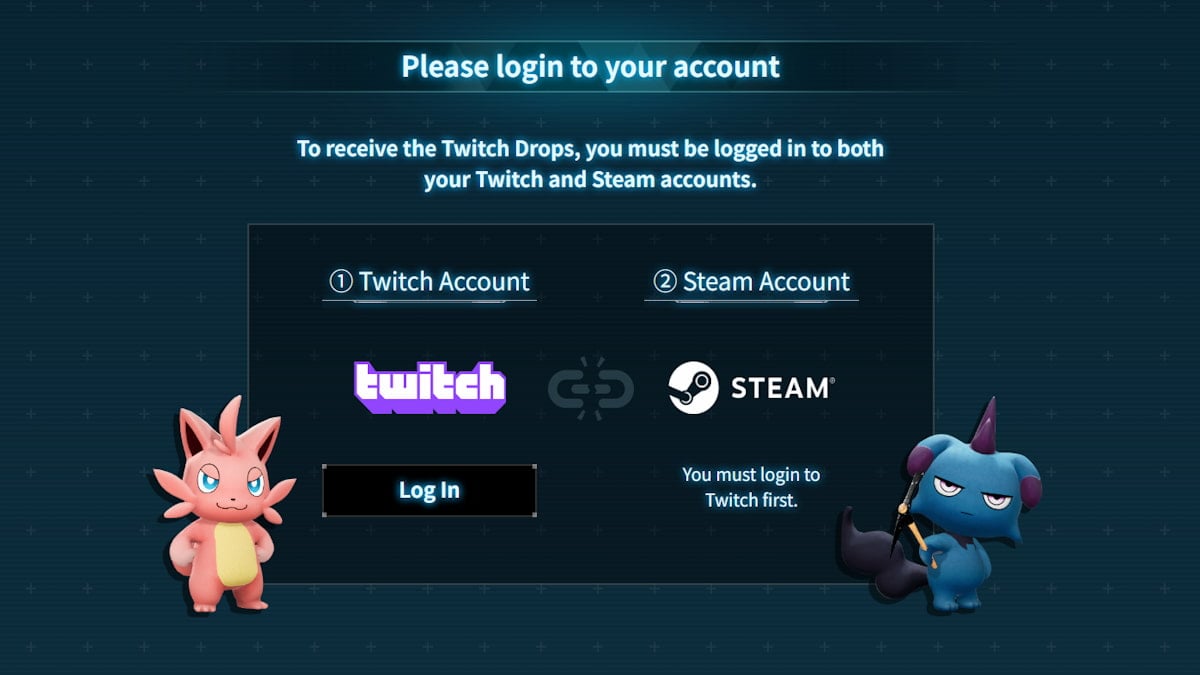Click the purple Twitch logo
The image size is (1200, 675).
[430, 388]
